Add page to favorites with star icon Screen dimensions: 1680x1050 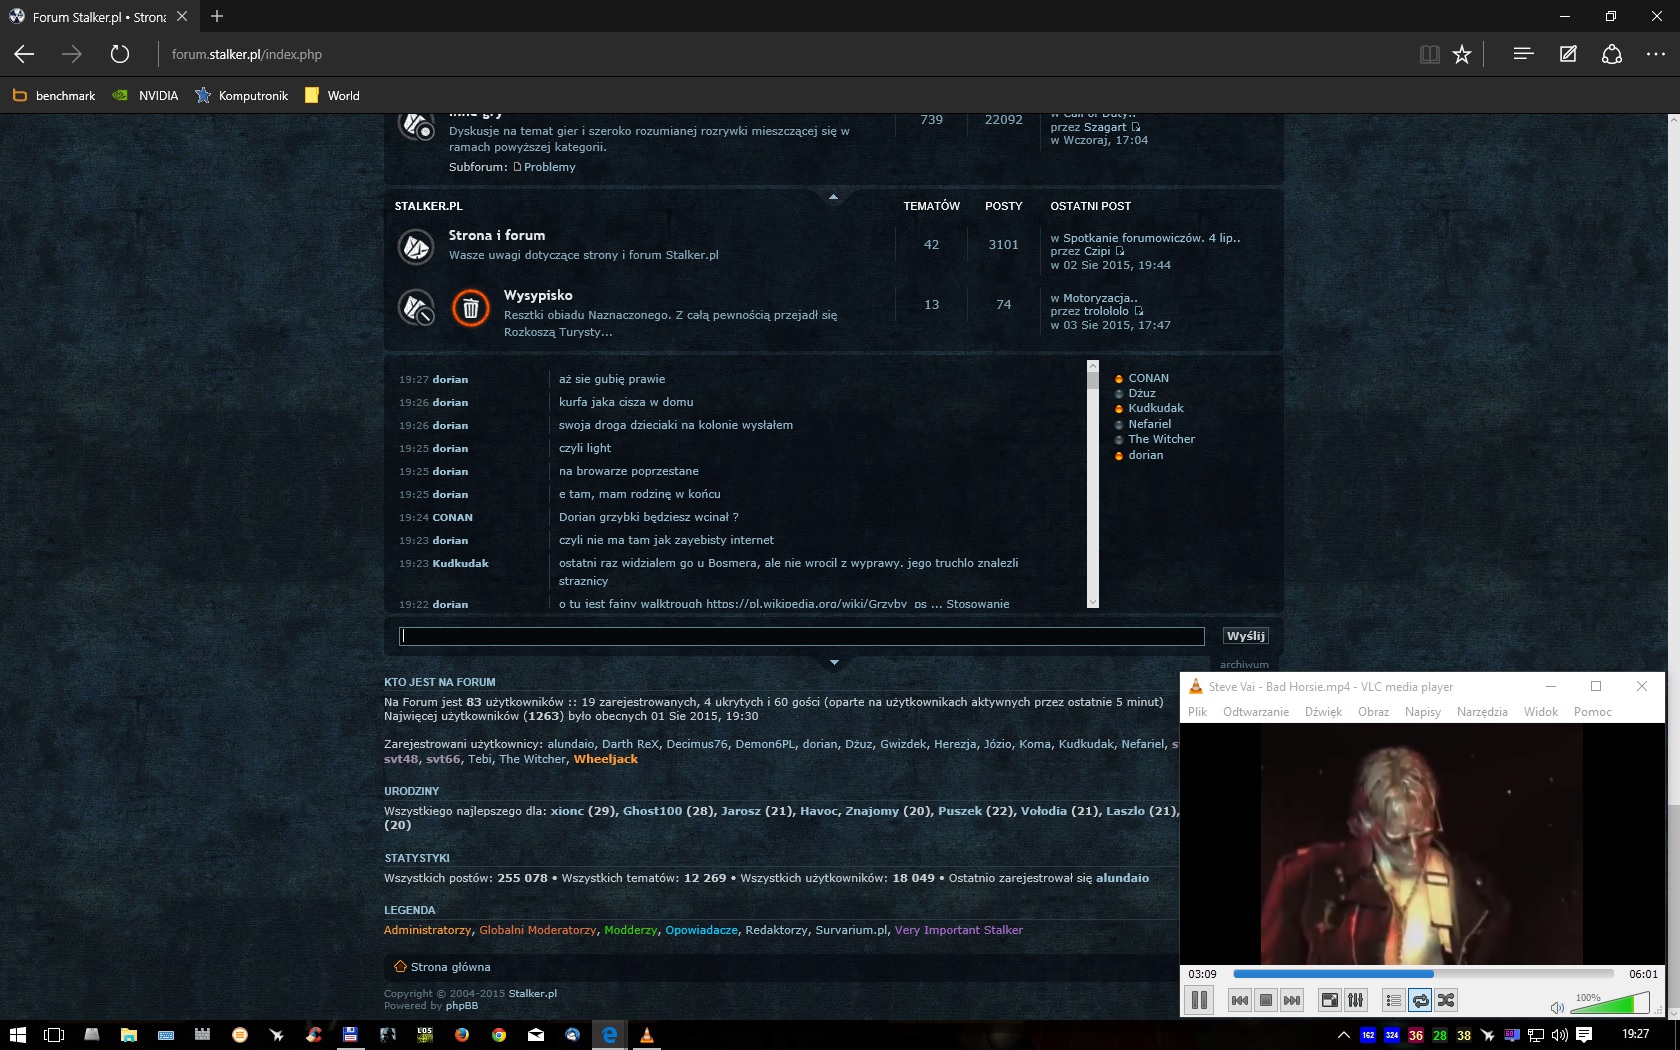tap(1462, 55)
